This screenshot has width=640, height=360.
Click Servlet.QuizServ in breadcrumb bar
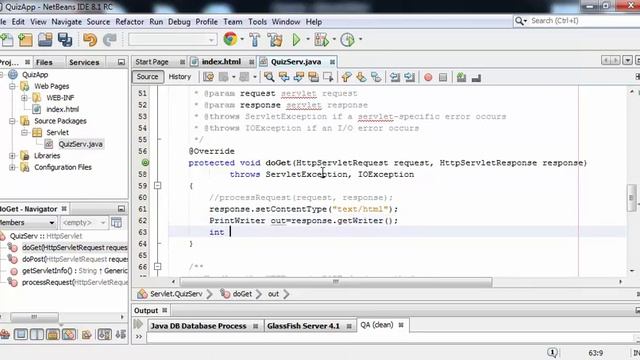[x=176, y=294]
